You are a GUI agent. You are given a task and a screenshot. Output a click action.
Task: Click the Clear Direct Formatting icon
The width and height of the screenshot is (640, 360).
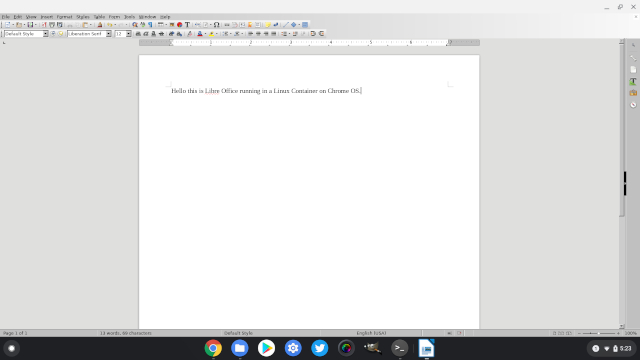189,34
